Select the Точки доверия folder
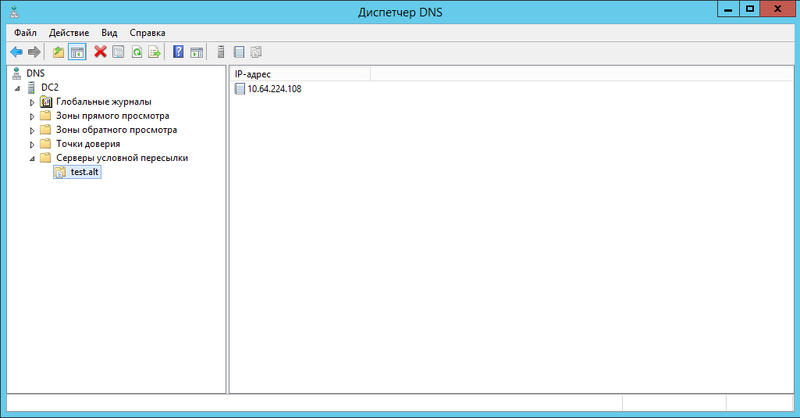Image resolution: width=800 pixels, height=418 pixels. click(x=88, y=144)
